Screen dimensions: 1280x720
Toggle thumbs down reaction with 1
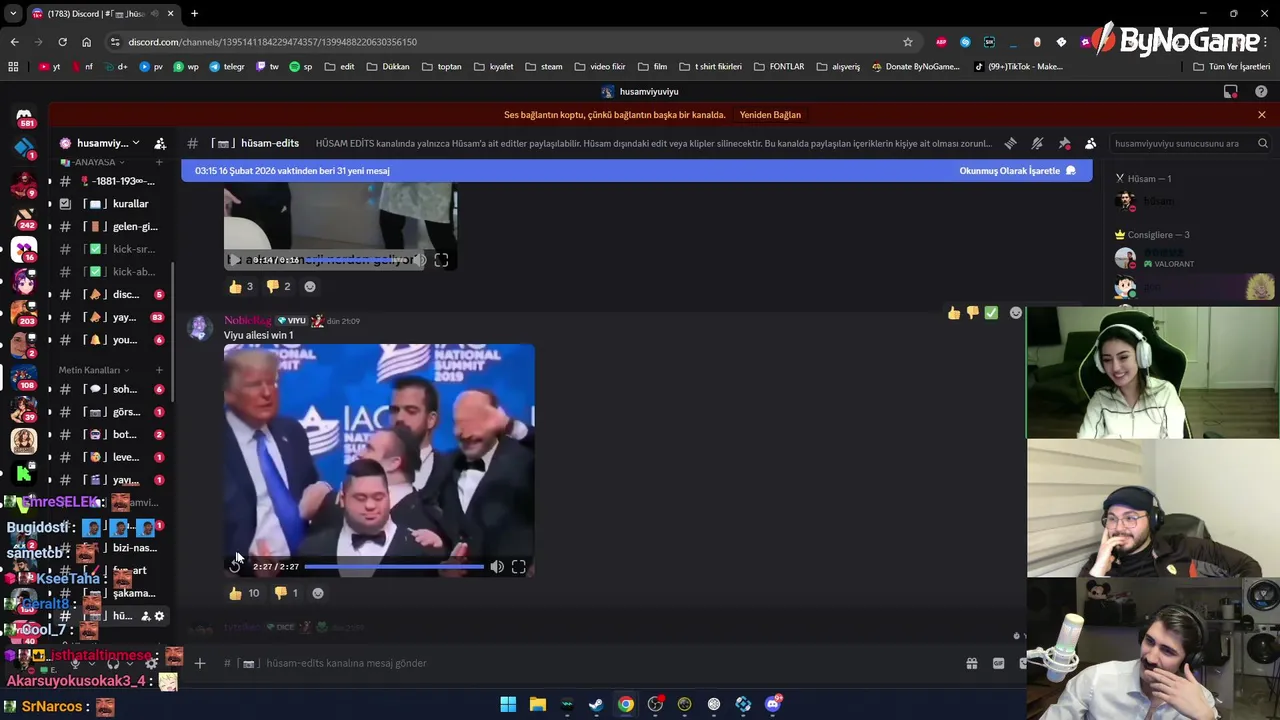pos(286,593)
